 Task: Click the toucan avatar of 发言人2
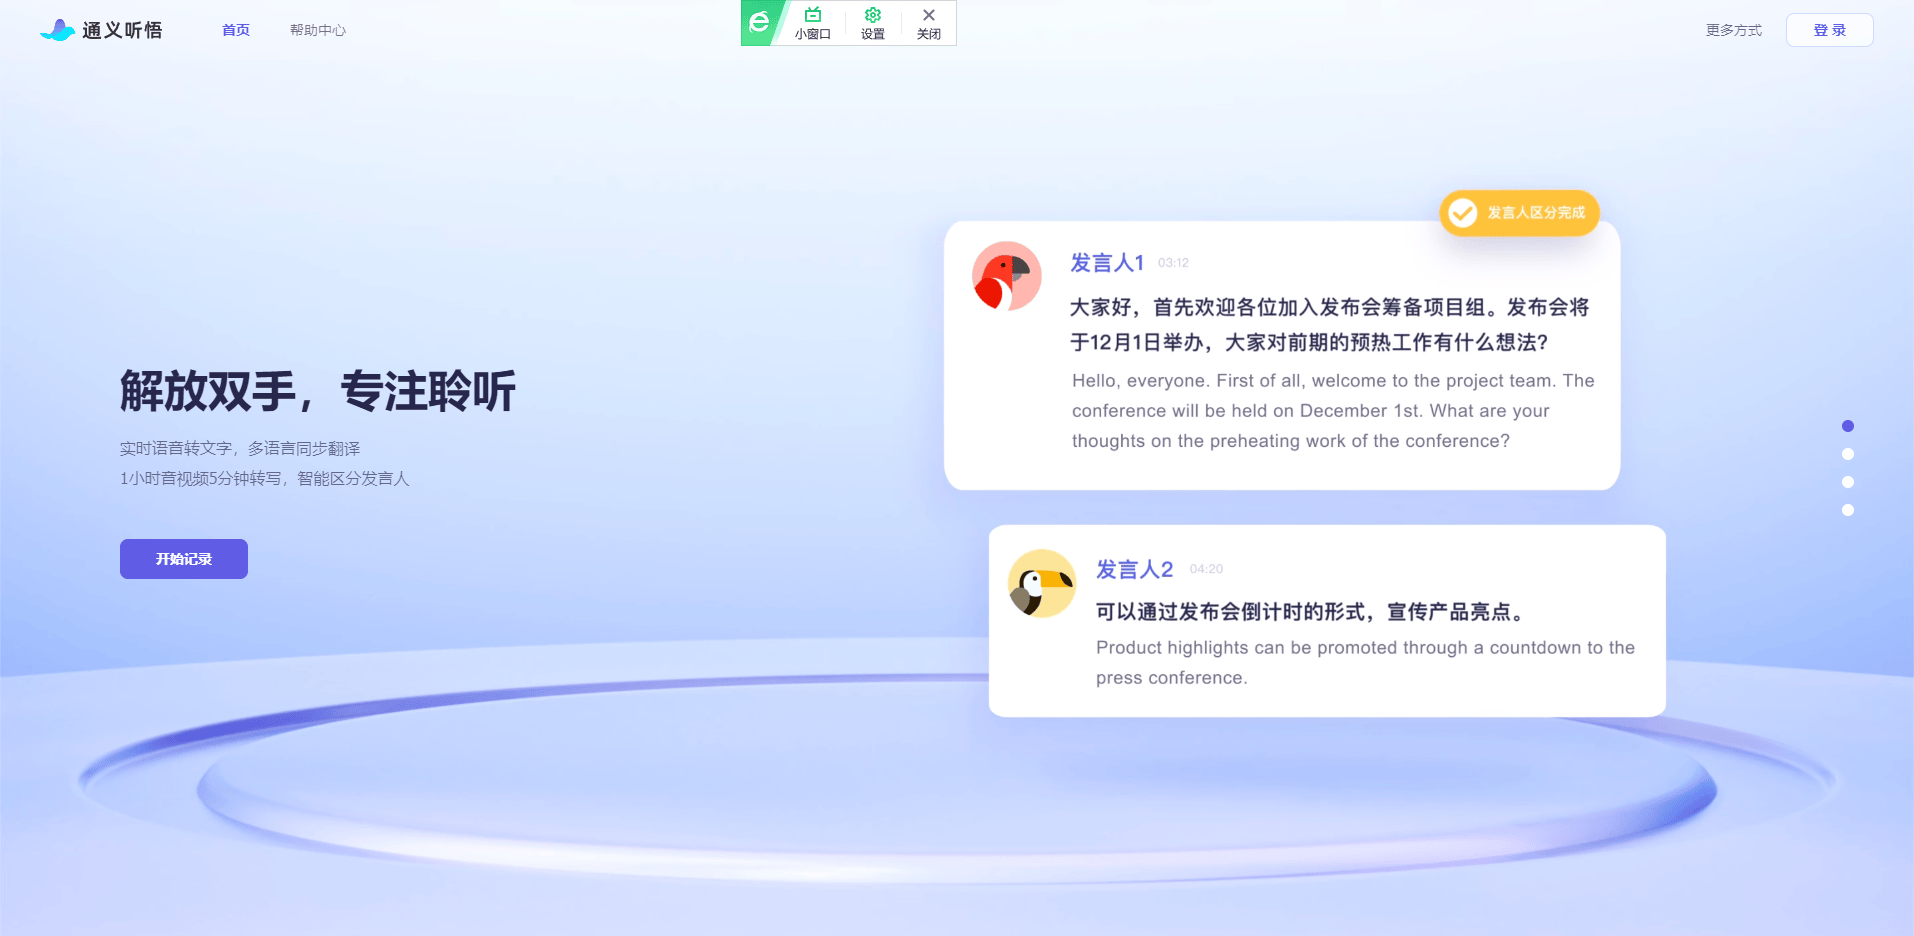1041,583
